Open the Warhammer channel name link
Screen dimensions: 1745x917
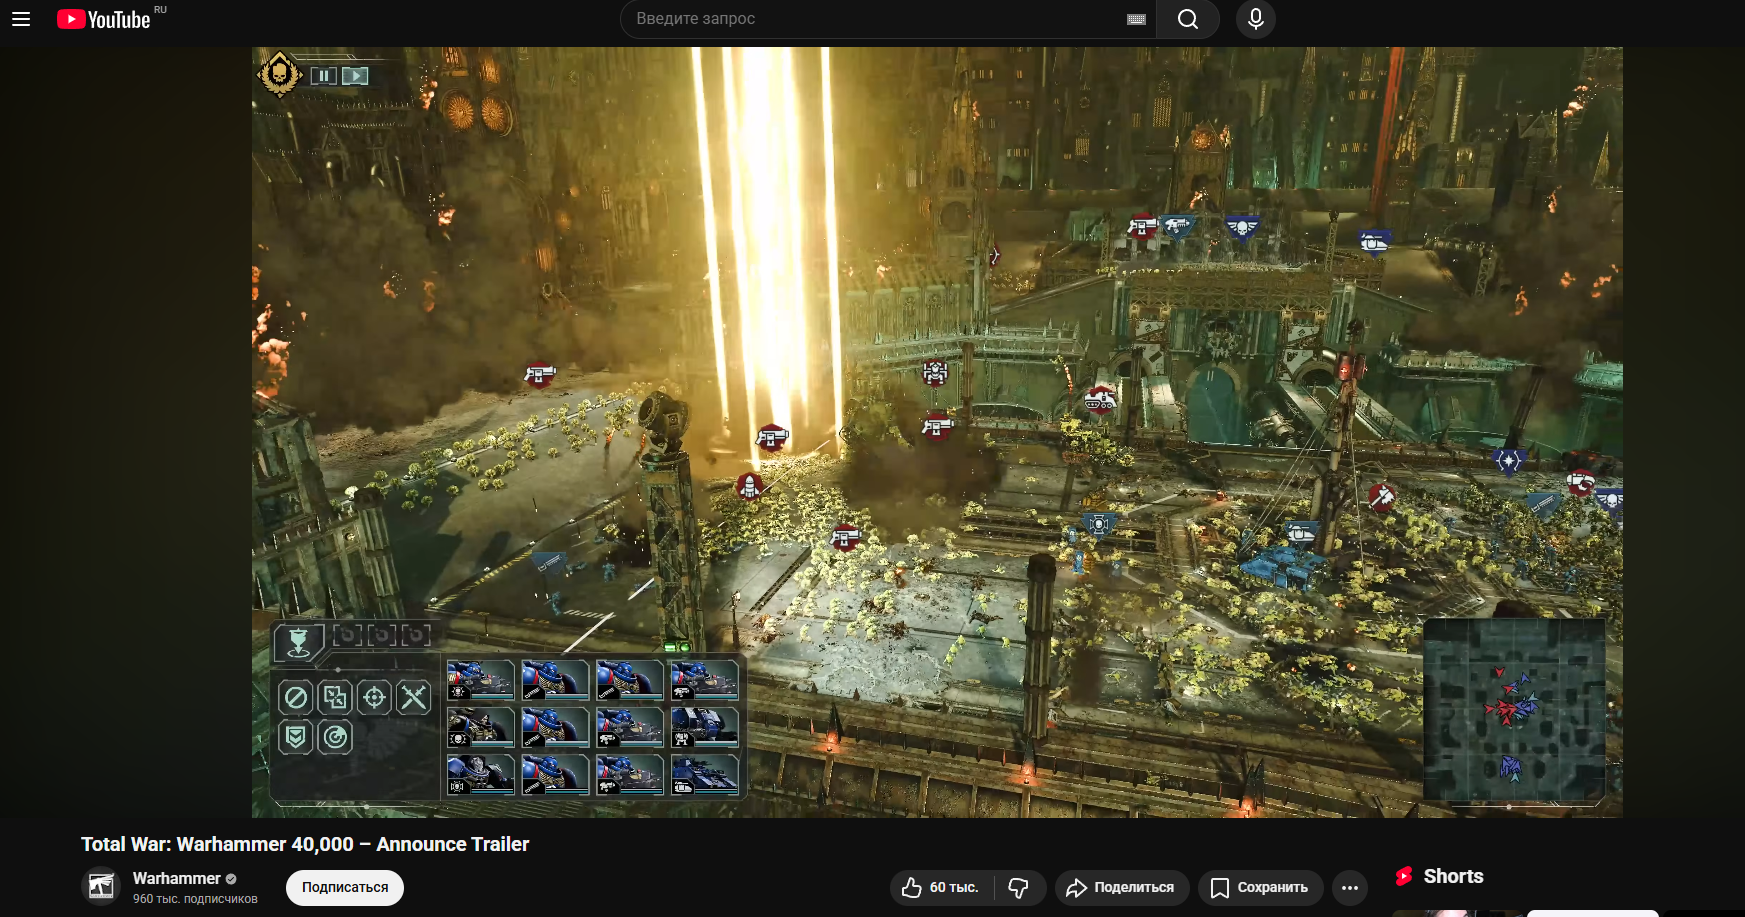[177, 878]
